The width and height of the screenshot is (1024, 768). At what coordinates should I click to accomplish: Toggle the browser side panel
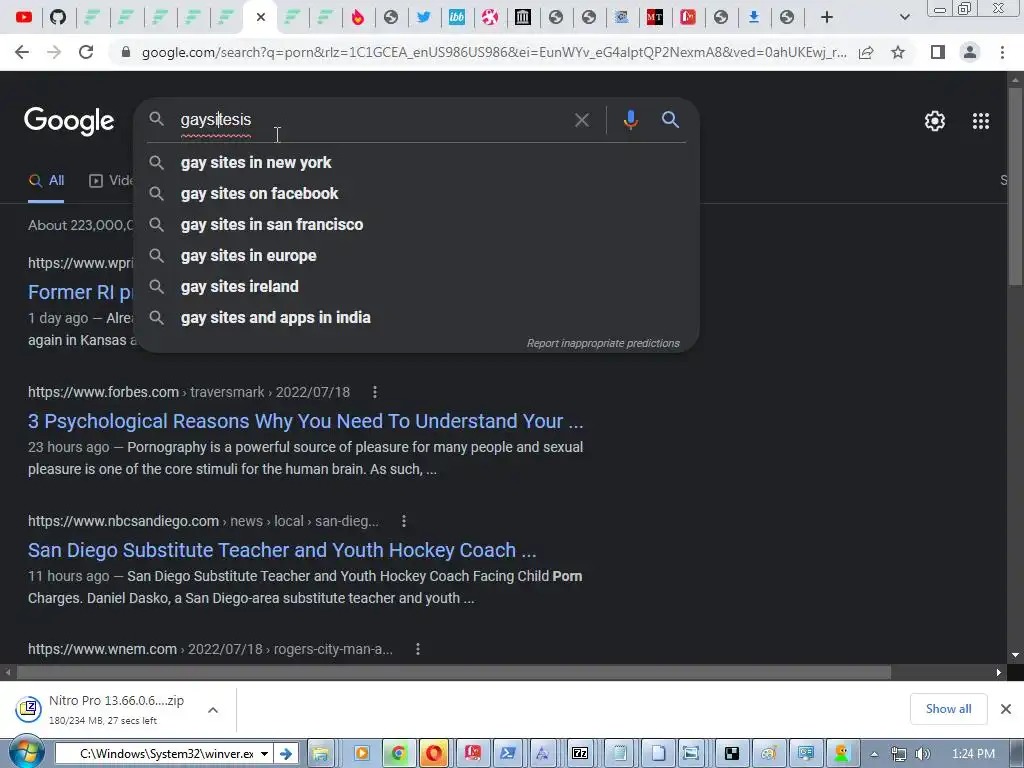(937, 52)
